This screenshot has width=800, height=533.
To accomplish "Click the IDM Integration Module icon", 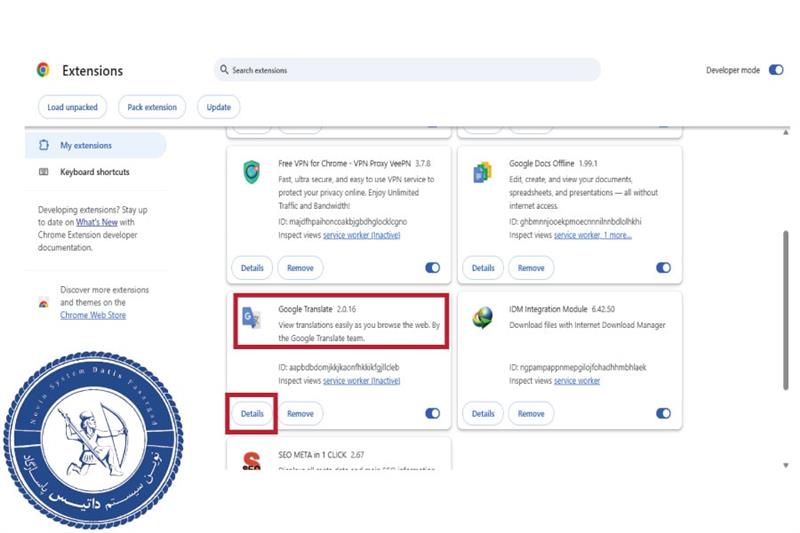I will (x=483, y=318).
